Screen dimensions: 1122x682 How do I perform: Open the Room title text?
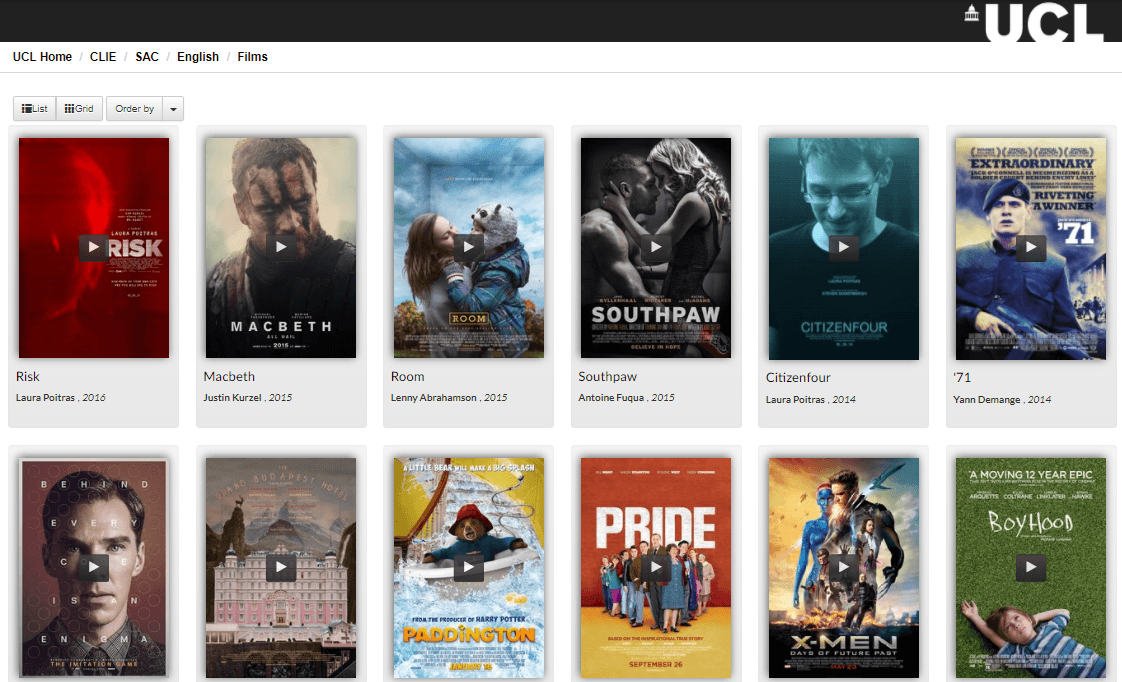coord(408,376)
